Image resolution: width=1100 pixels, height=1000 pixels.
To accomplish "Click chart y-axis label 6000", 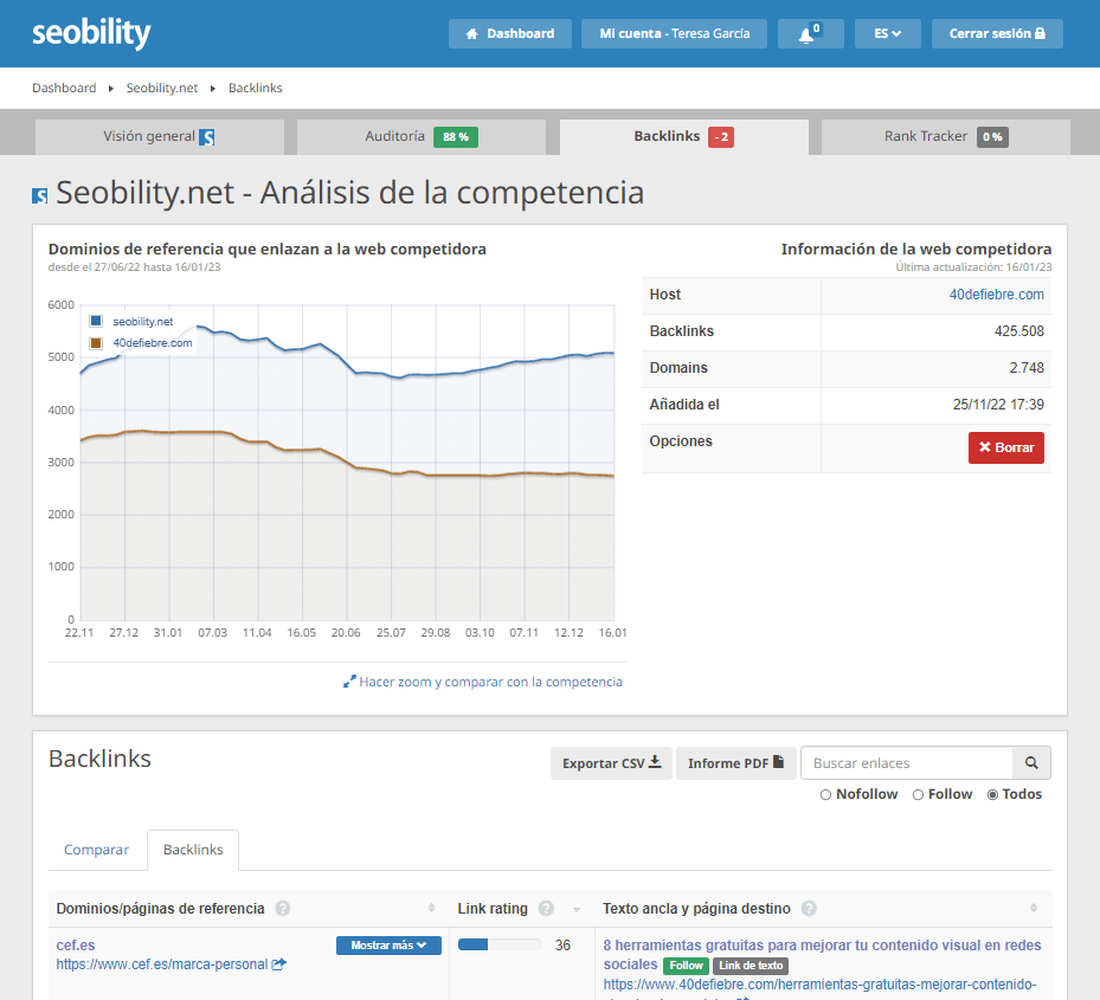I will (61, 305).
